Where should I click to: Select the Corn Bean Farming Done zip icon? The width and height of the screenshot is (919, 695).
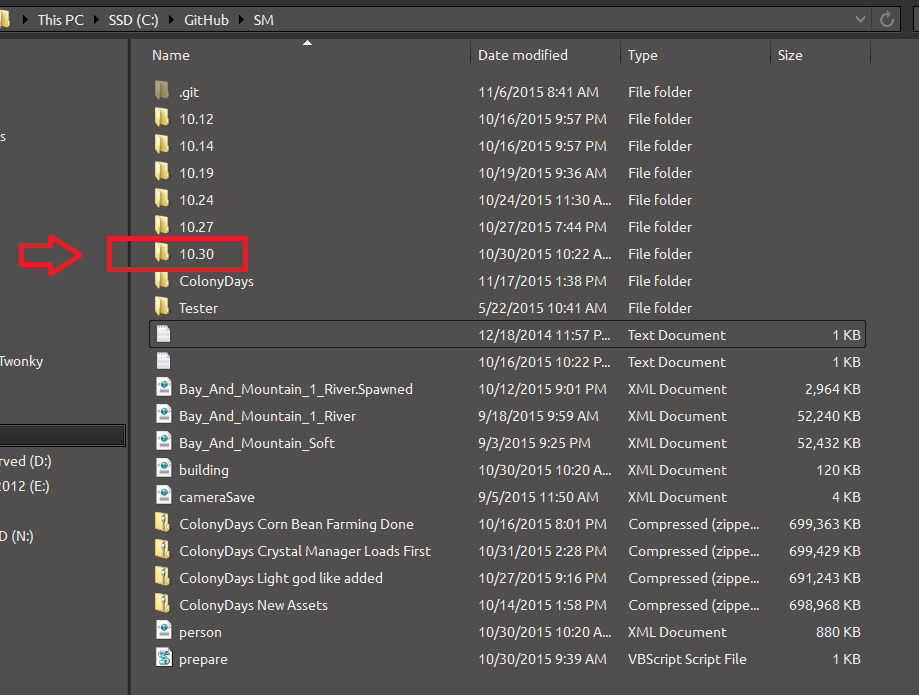coord(162,522)
